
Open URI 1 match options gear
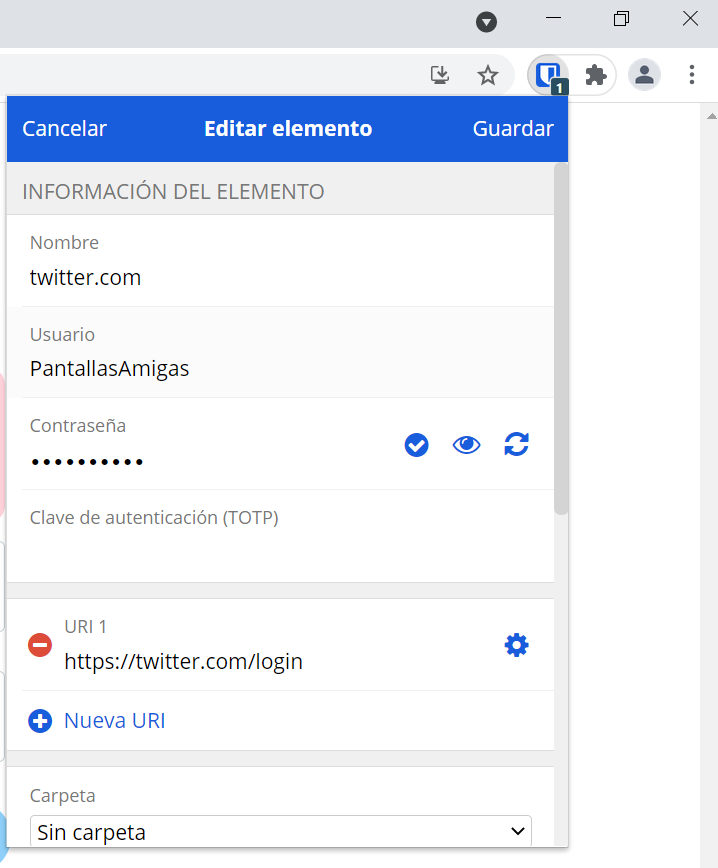(516, 645)
